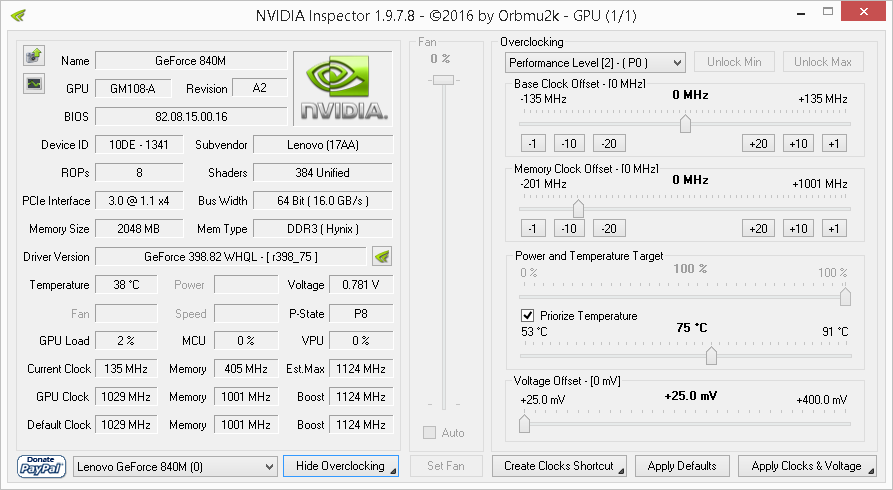Click the Subvendor field Lenovo (17AA)

[323, 145]
